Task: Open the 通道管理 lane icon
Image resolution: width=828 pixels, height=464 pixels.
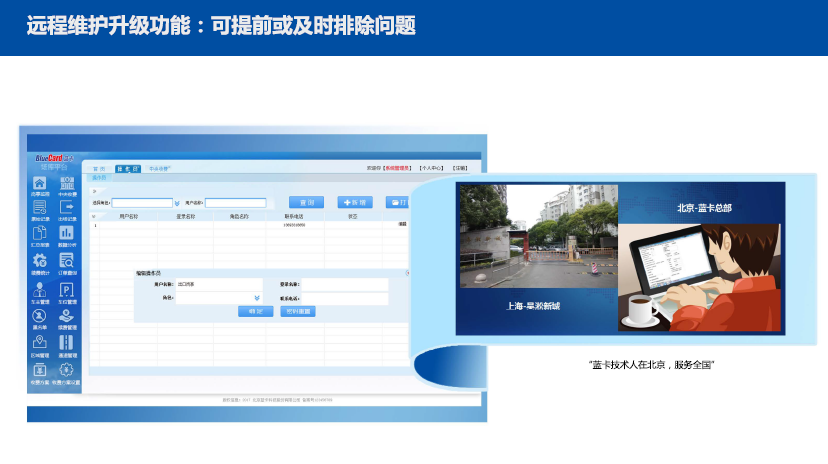Action: pos(66,343)
